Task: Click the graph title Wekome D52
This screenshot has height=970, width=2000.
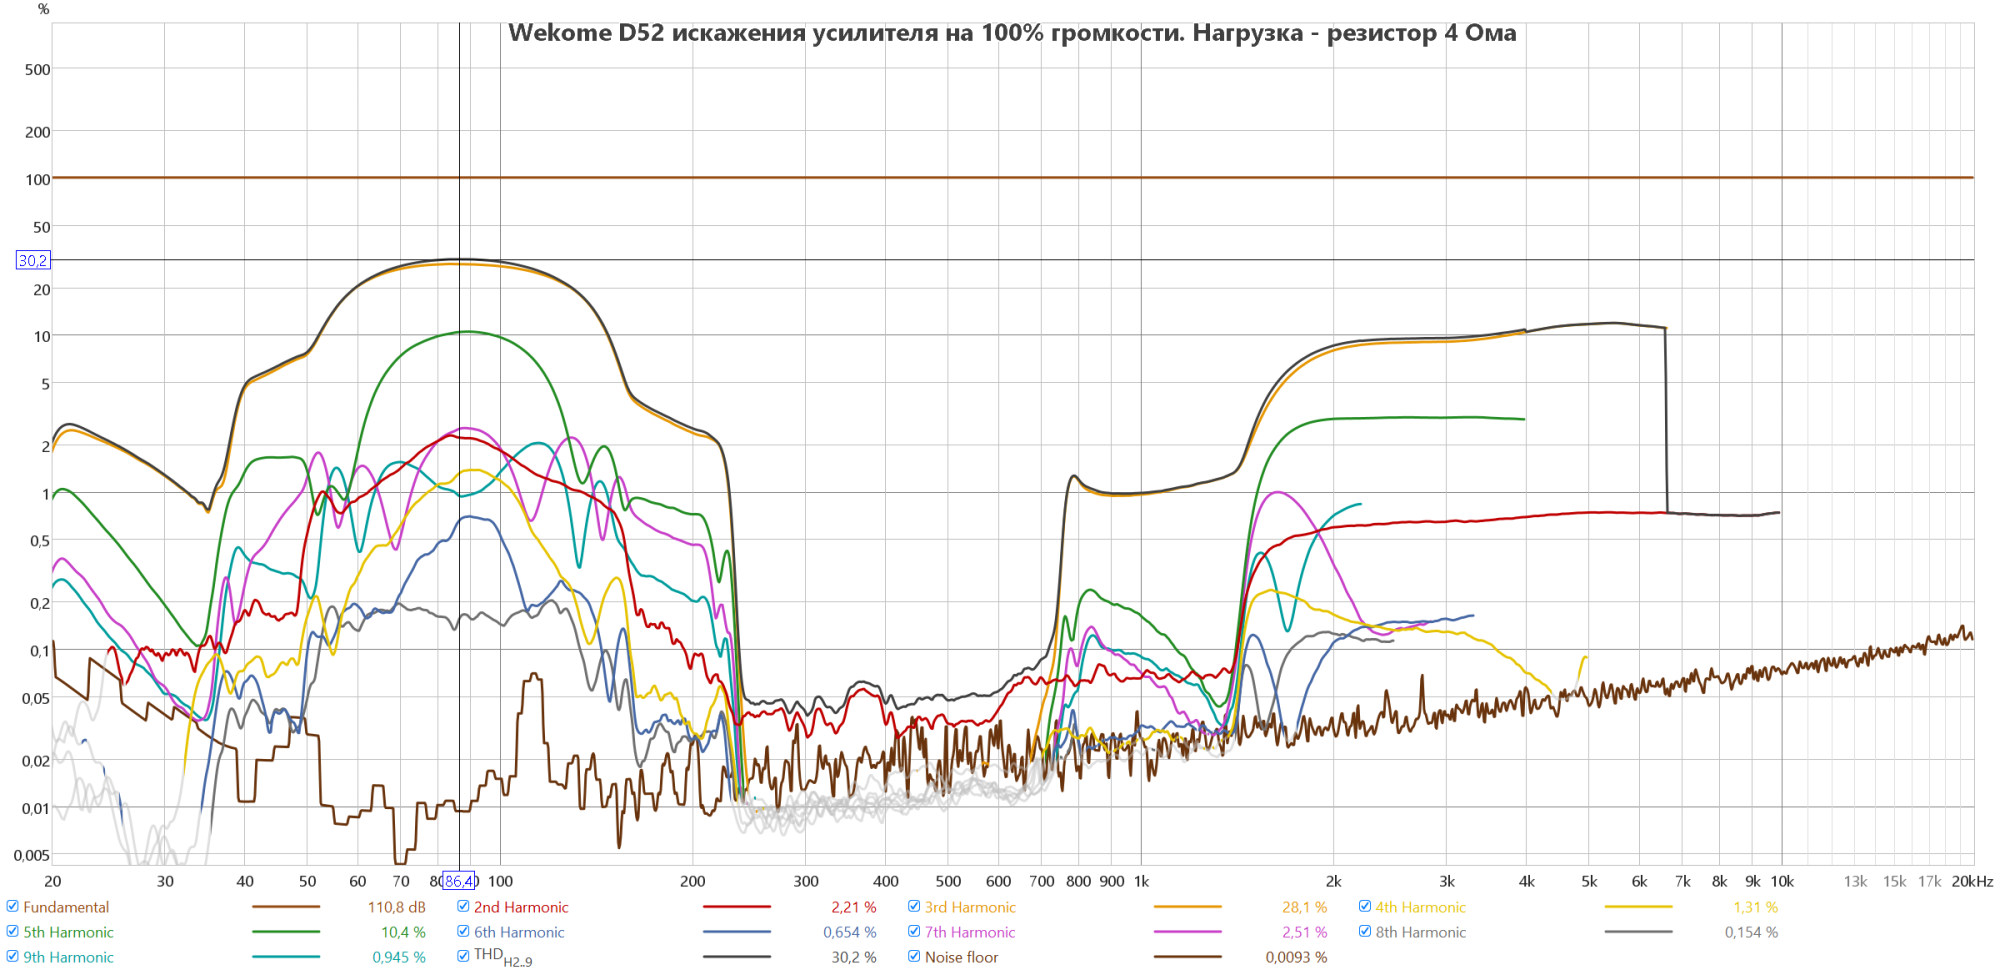Action: (x=1012, y=33)
